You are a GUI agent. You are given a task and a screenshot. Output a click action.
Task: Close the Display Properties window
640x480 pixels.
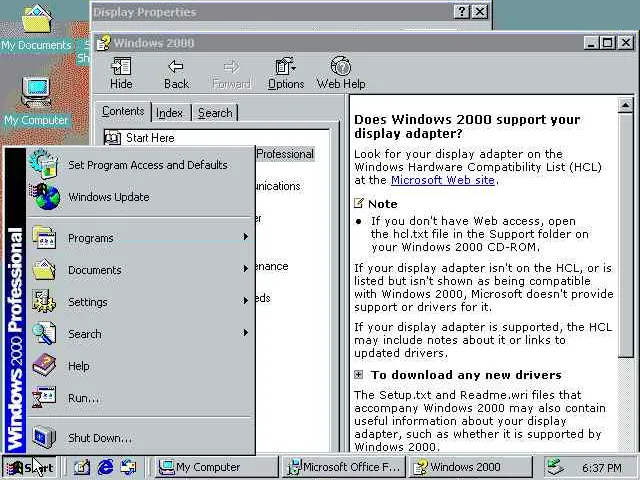click(480, 12)
